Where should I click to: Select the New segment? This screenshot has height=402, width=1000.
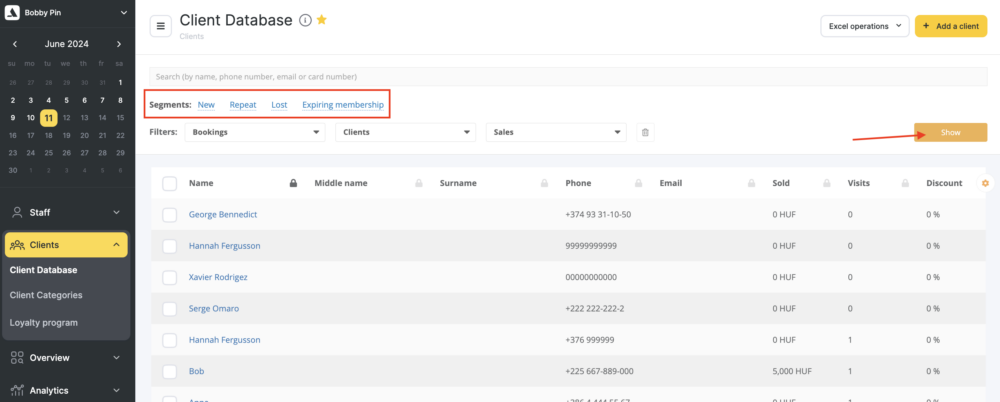[x=206, y=105]
